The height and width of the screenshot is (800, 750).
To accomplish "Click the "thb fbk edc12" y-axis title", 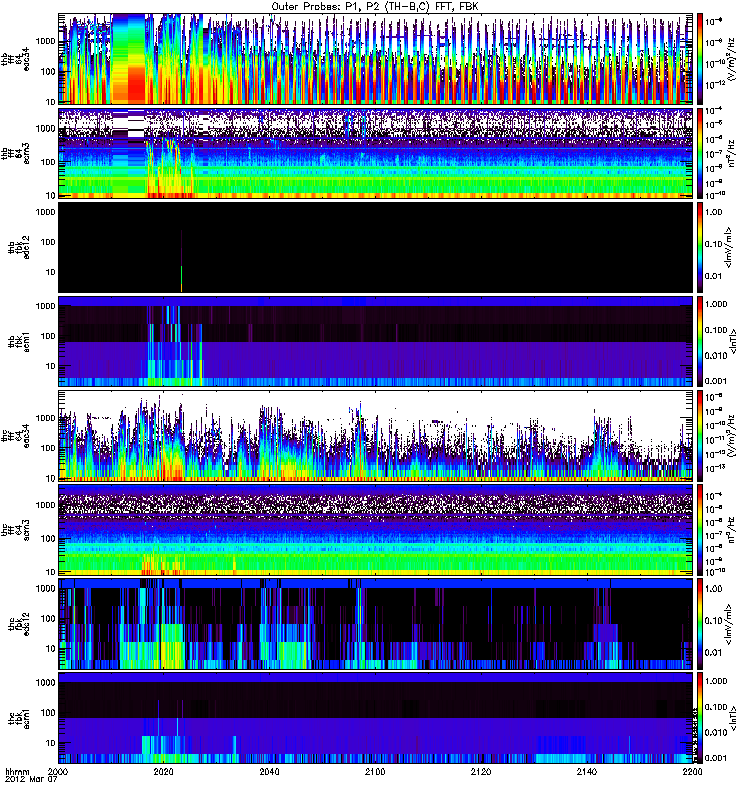I will coord(19,247).
